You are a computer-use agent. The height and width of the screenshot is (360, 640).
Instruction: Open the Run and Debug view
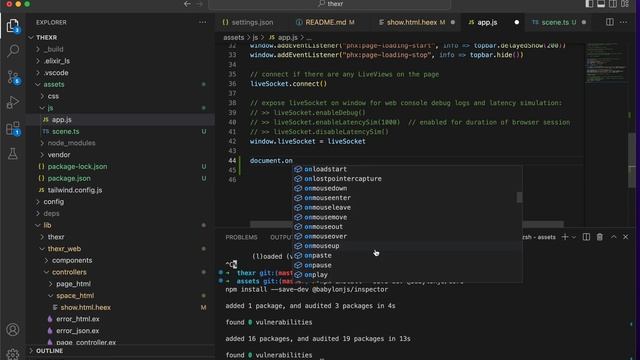tap(13, 102)
